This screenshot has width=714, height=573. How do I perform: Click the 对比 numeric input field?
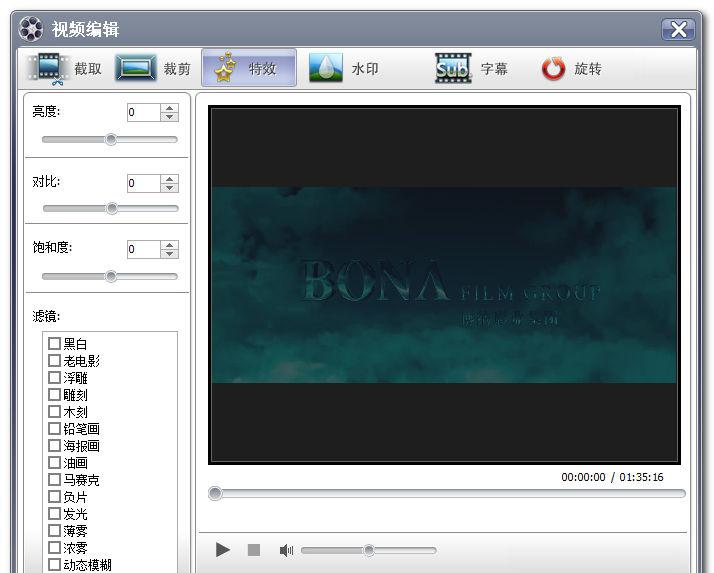tap(144, 183)
